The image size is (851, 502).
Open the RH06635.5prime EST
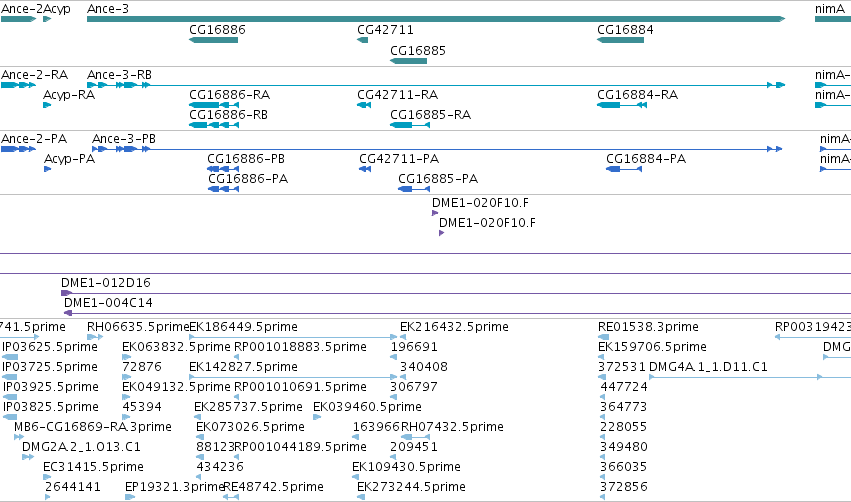click(x=94, y=338)
